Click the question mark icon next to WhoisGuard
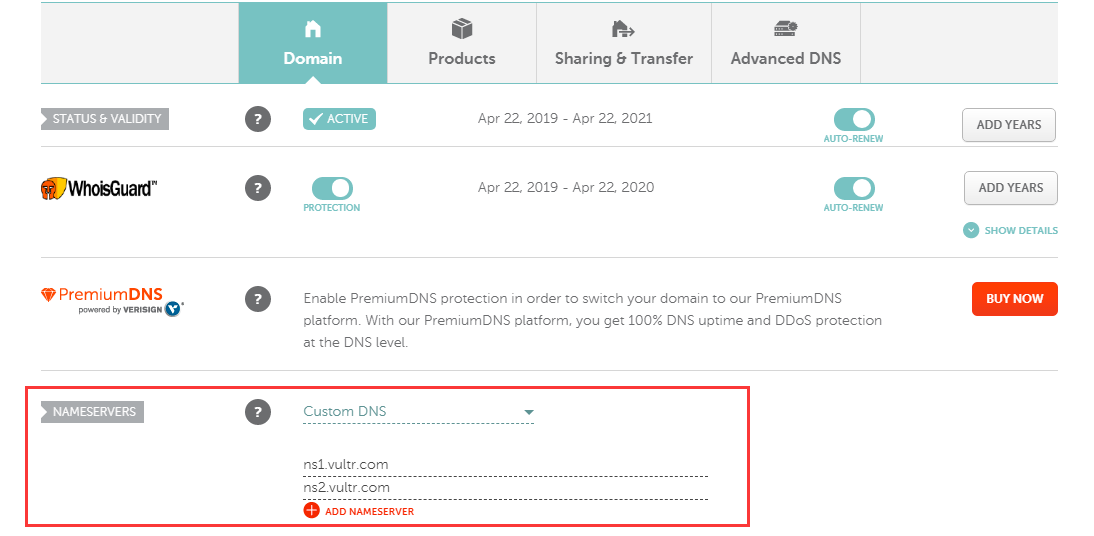1094x536 pixels. 257,188
